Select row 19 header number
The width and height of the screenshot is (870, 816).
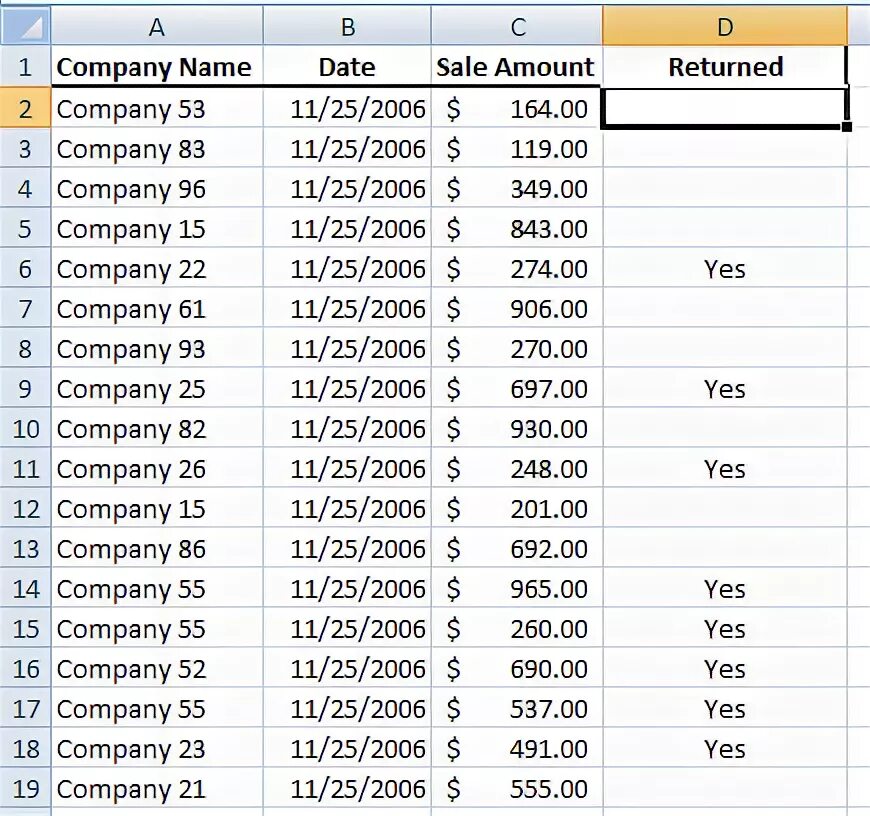[x=25, y=789]
